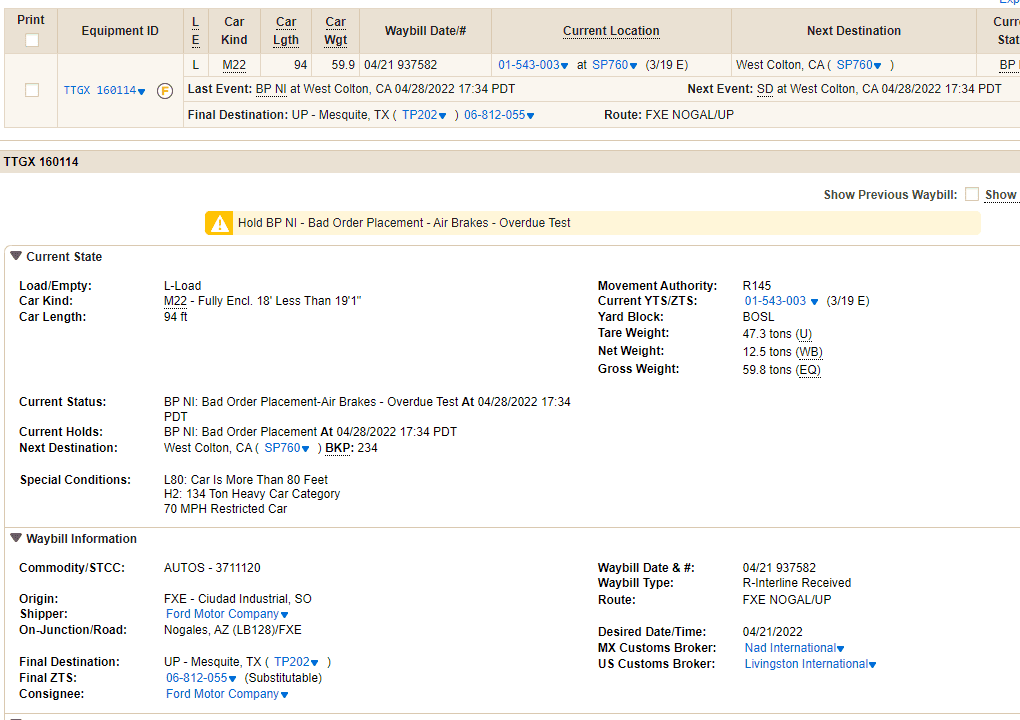This screenshot has height=720, width=1020.
Task: Click the orange F circle icon beside TTGX 160114
Action: [x=165, y=91]
